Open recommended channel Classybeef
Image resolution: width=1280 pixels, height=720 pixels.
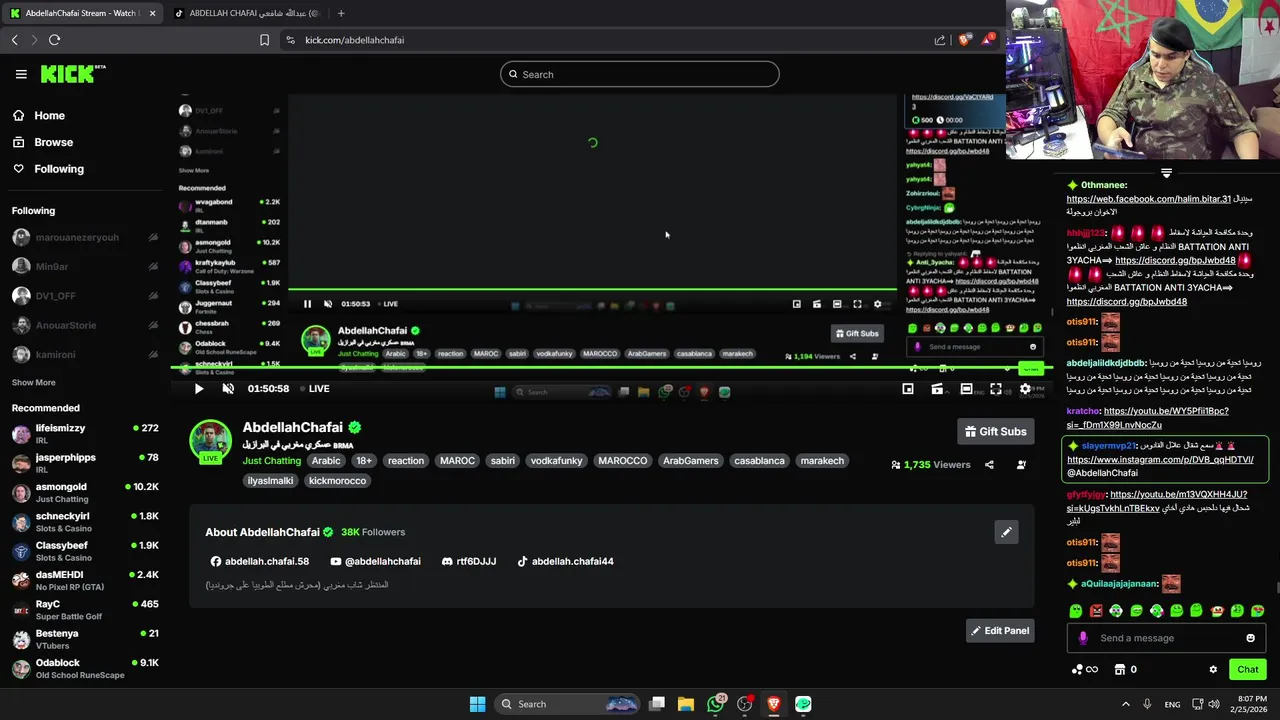coord(85,551)
